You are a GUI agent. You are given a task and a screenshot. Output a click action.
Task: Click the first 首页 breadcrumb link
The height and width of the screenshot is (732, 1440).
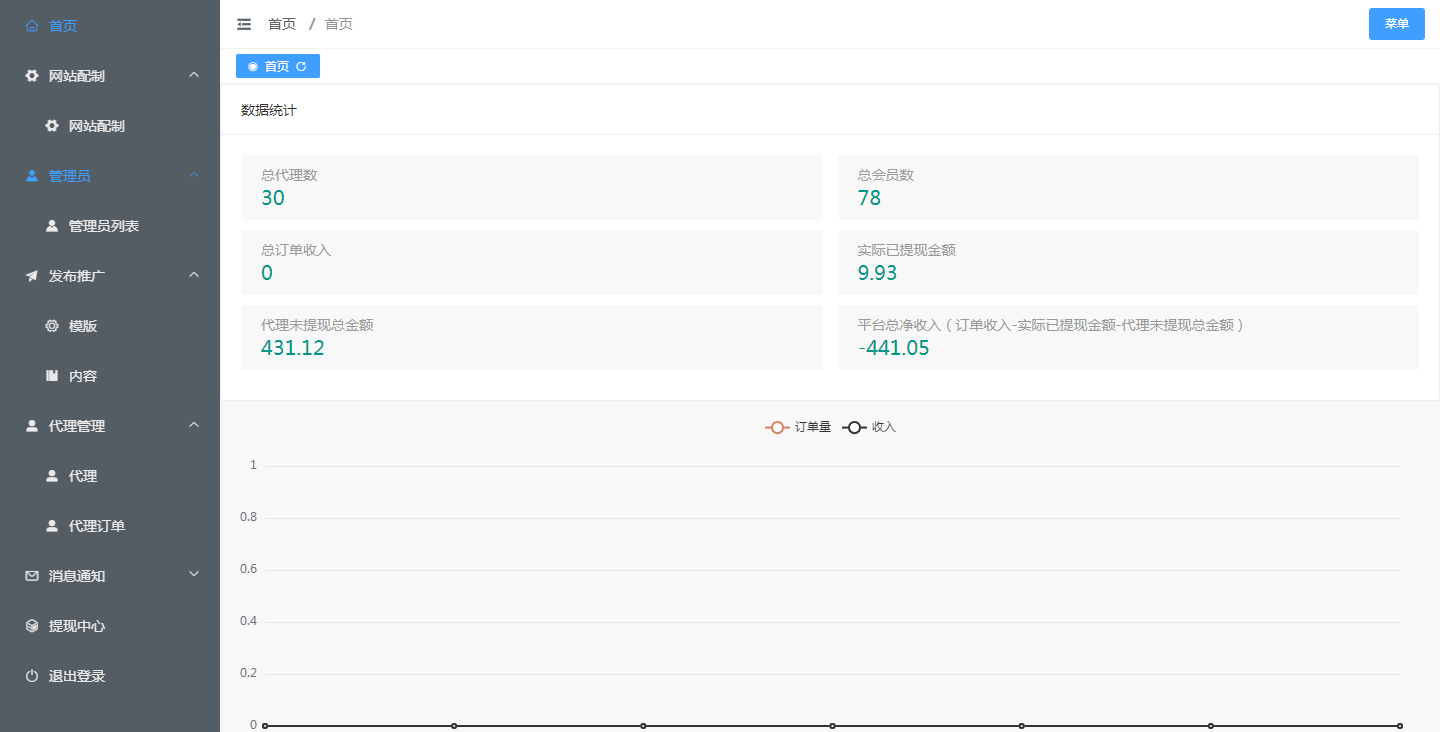tap(282, 24)
